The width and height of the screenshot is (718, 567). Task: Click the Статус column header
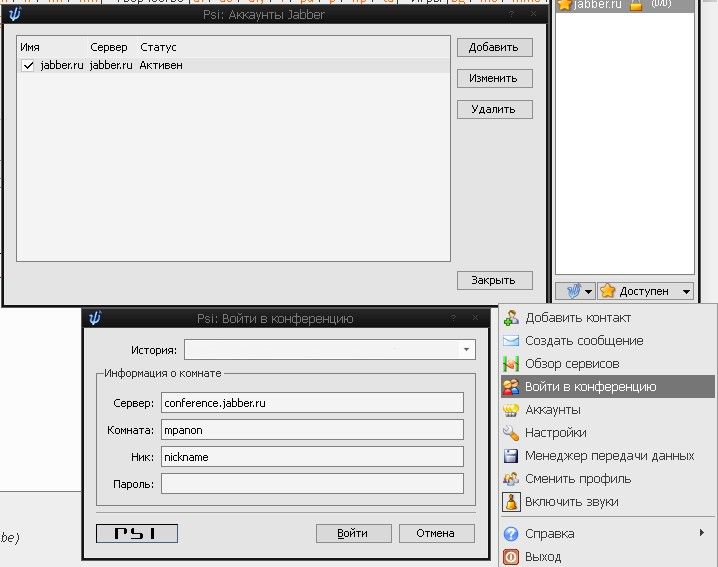tap(158, 47)
